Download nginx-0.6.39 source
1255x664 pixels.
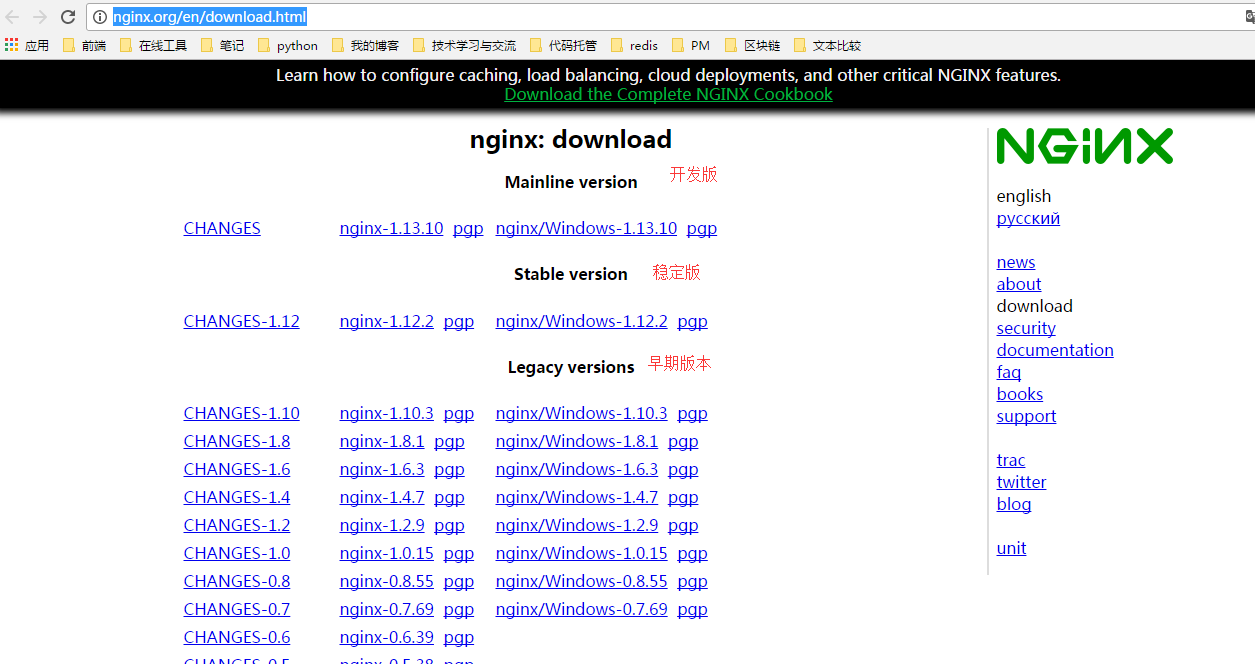[387, 637]
